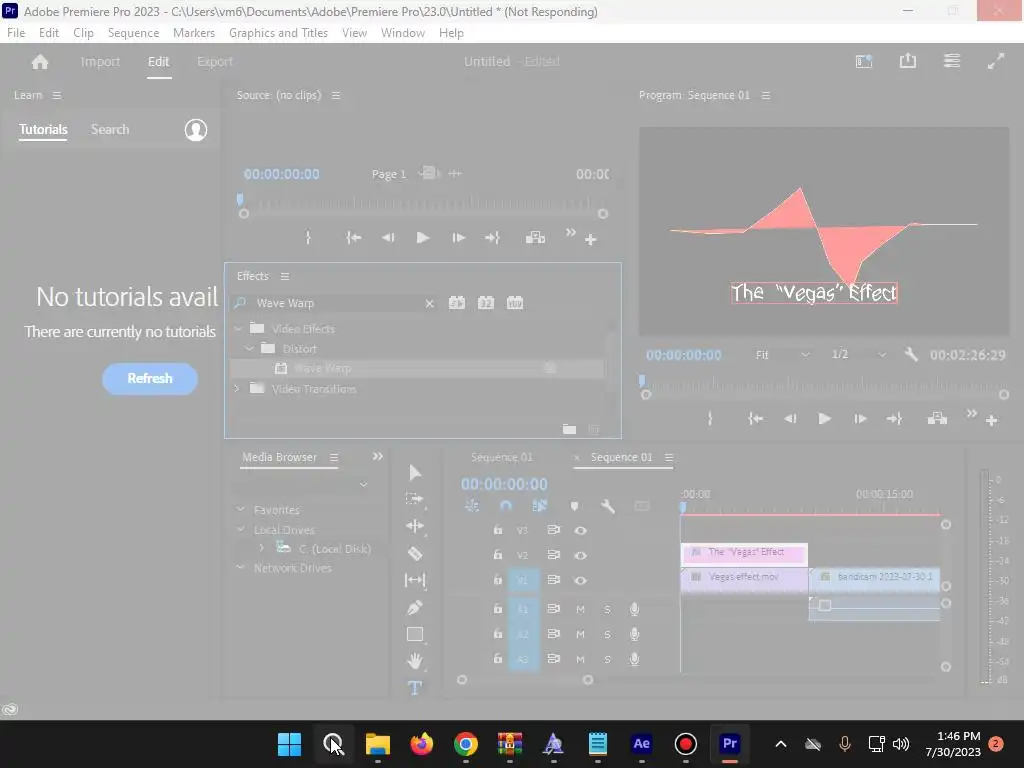Click the Accelerated Effects filter icon
The height and width of the screenshot is (768, 1024).
tap(456, 303)
